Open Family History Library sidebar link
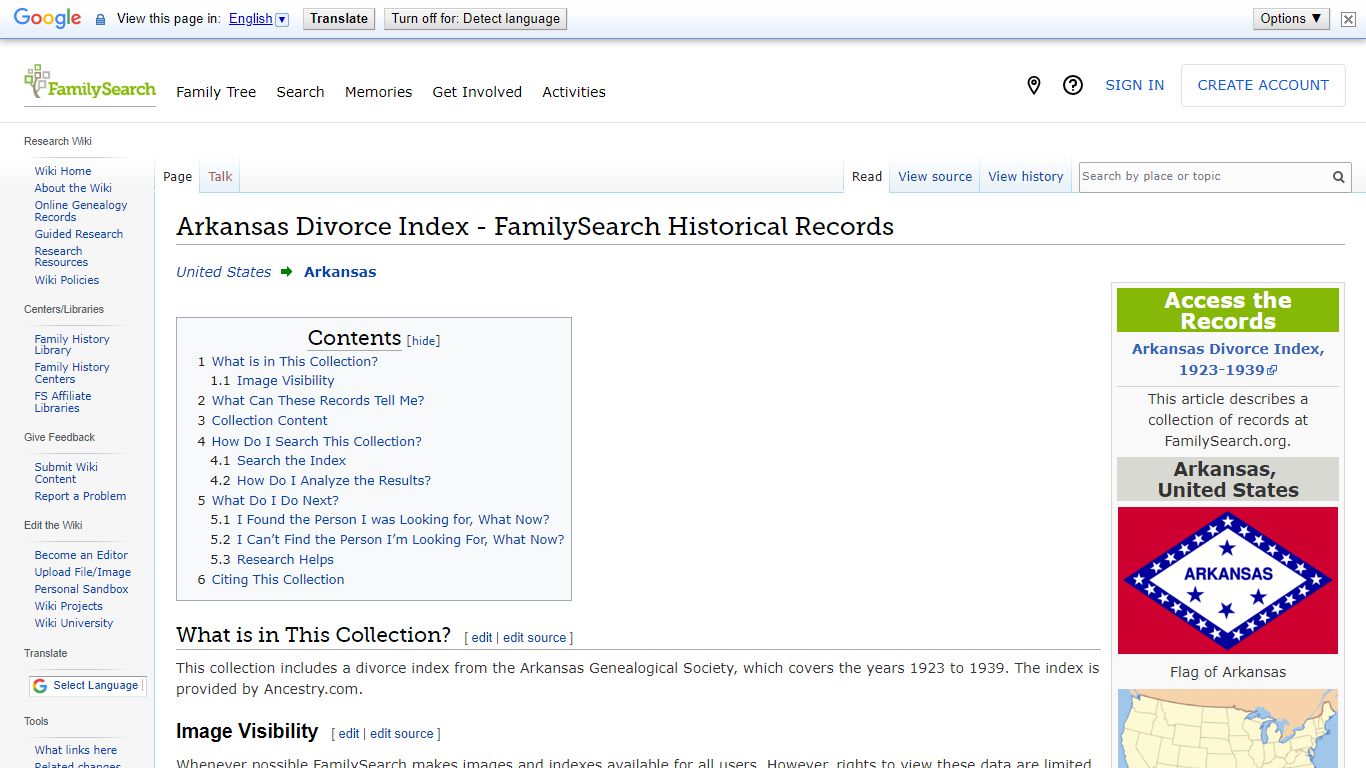The height and width of the screenshot is (768, 1366). pos(72,345)
